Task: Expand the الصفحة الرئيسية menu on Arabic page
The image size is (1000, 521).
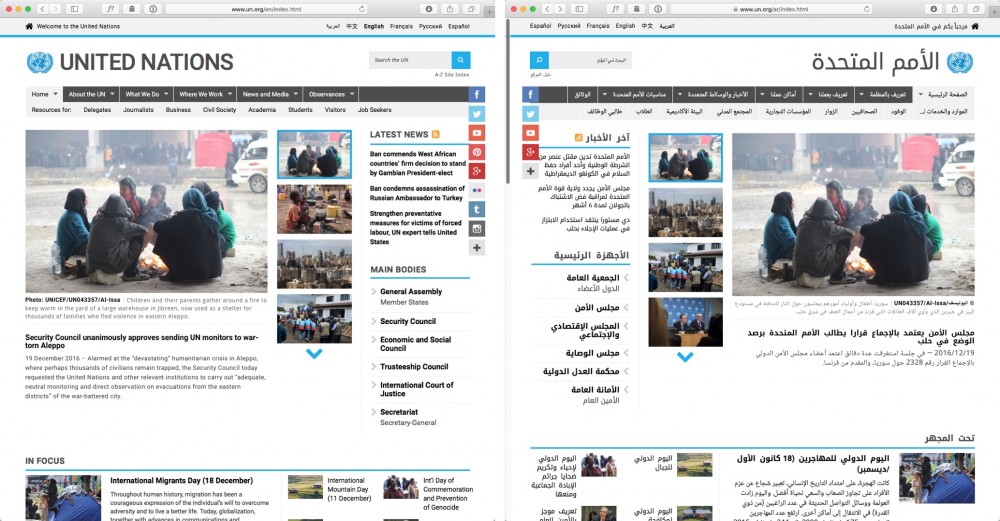Action: (943, 94)
